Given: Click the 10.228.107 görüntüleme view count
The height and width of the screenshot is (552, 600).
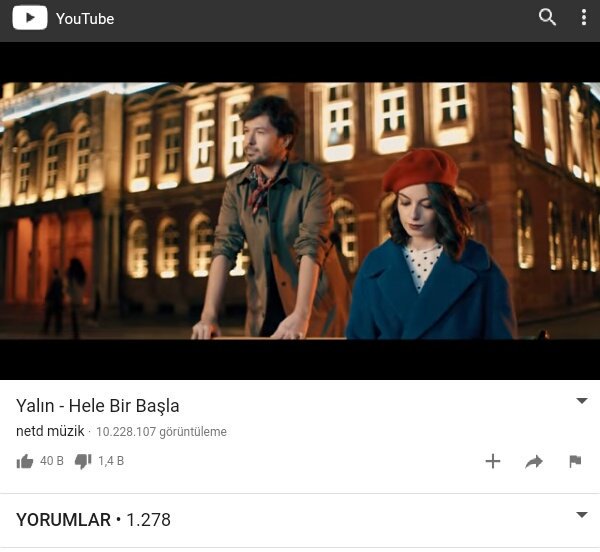Looking at the screenshot, I should click(161, 432).
